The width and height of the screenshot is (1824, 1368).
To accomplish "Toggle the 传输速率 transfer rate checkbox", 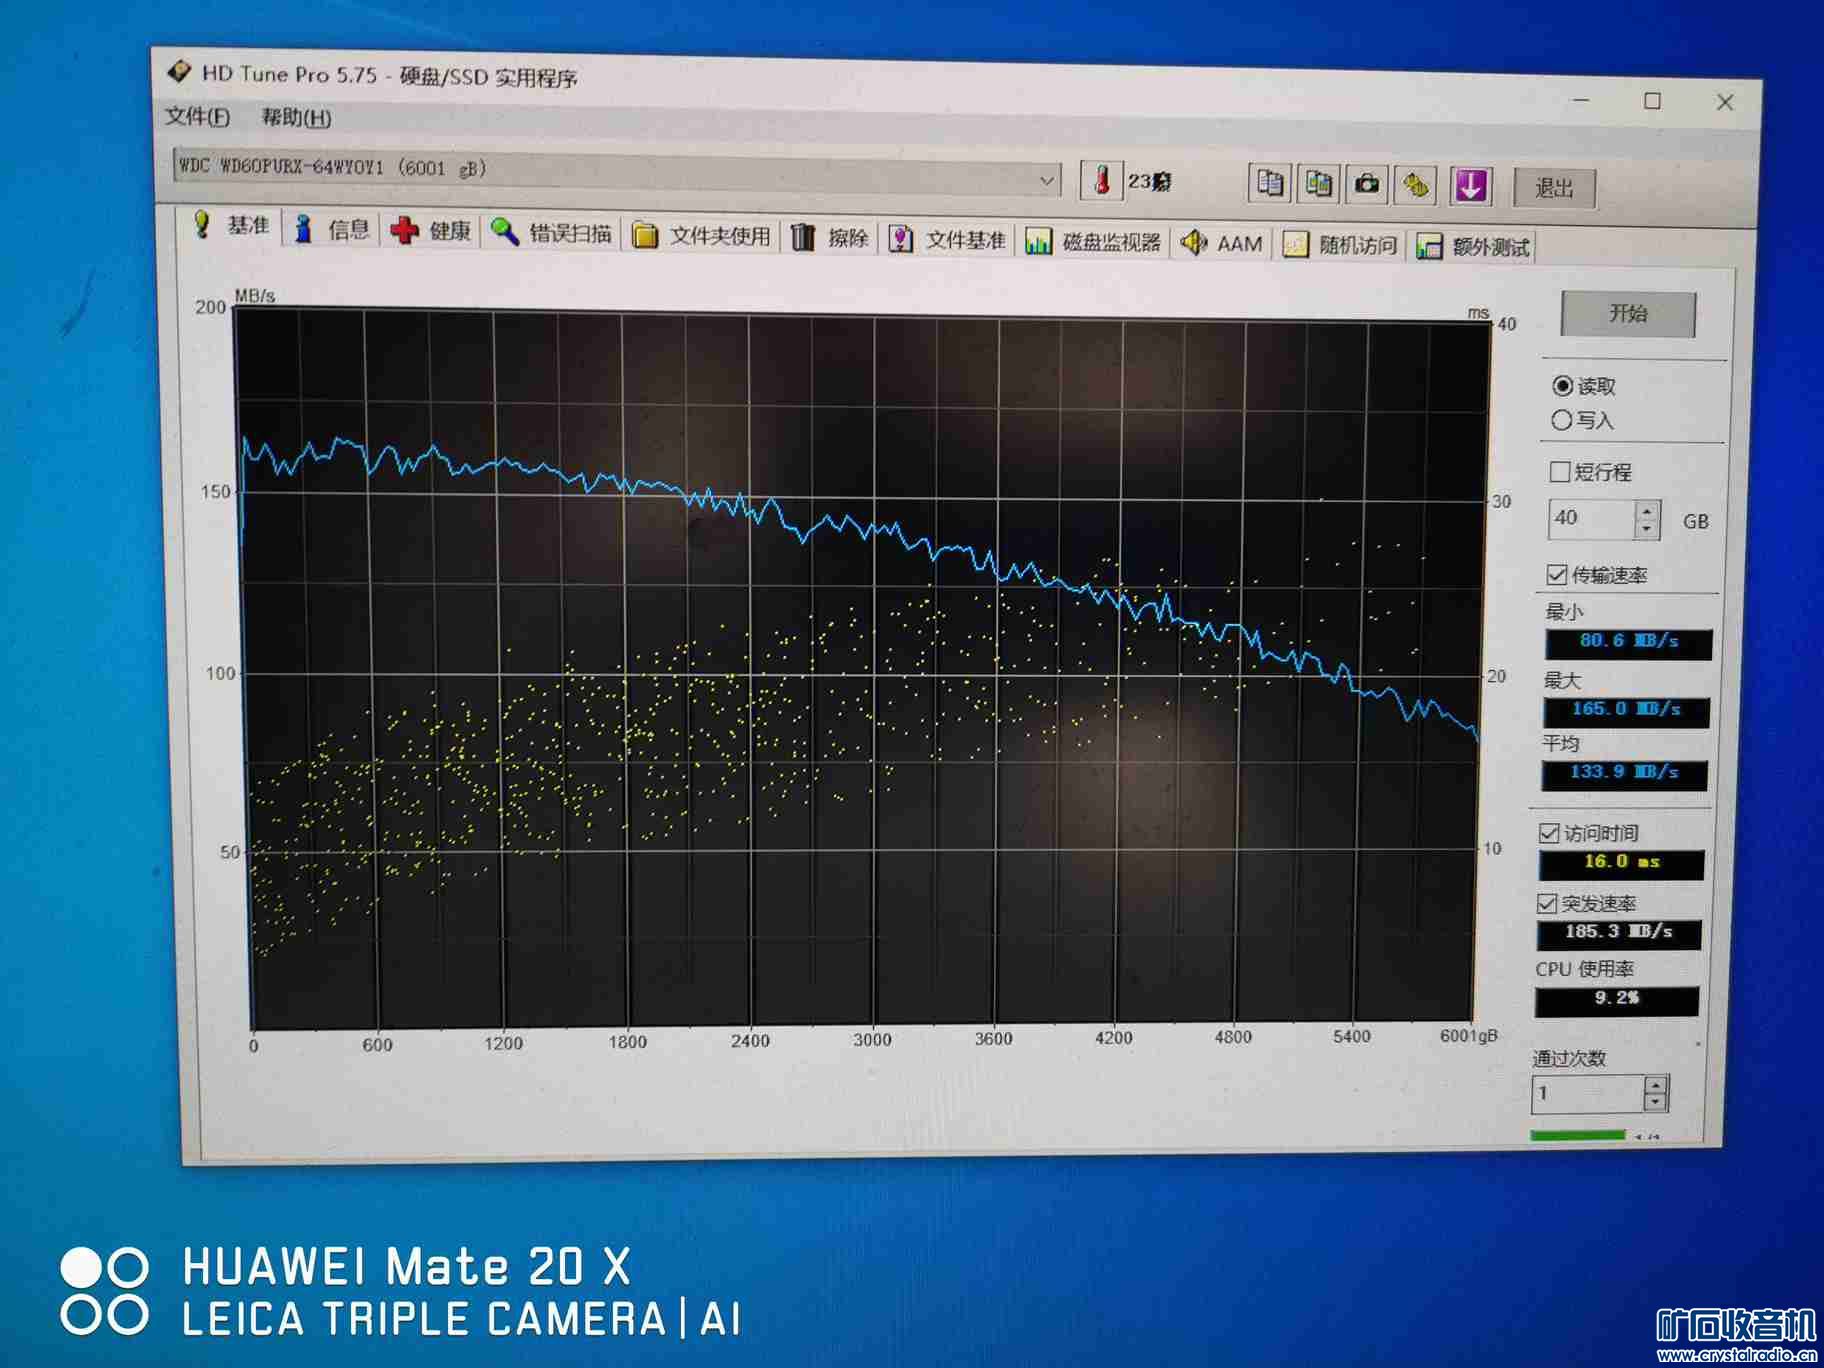I will coord(1556,574).
